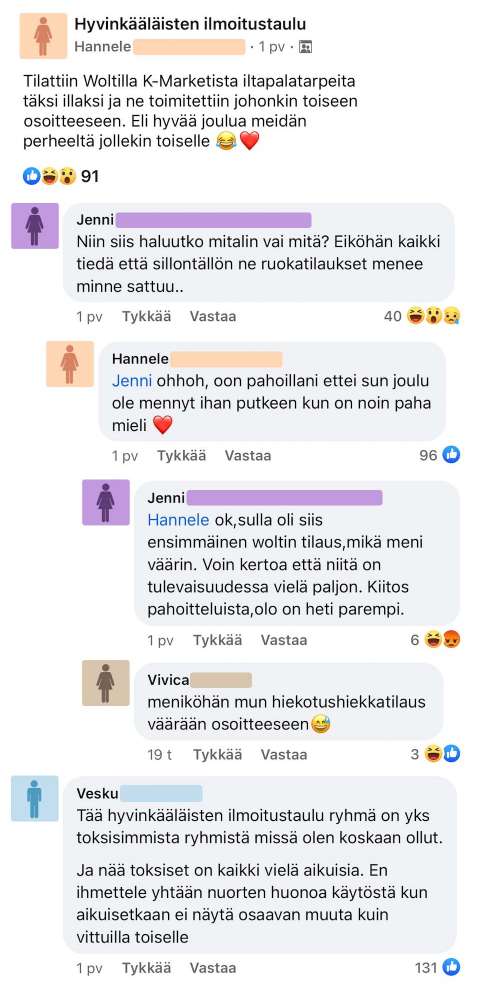This screenshot has height=1001, width=481.
Task: View the like reaction with 96 count
Action: pyautogui.click(x=440, y=455)
